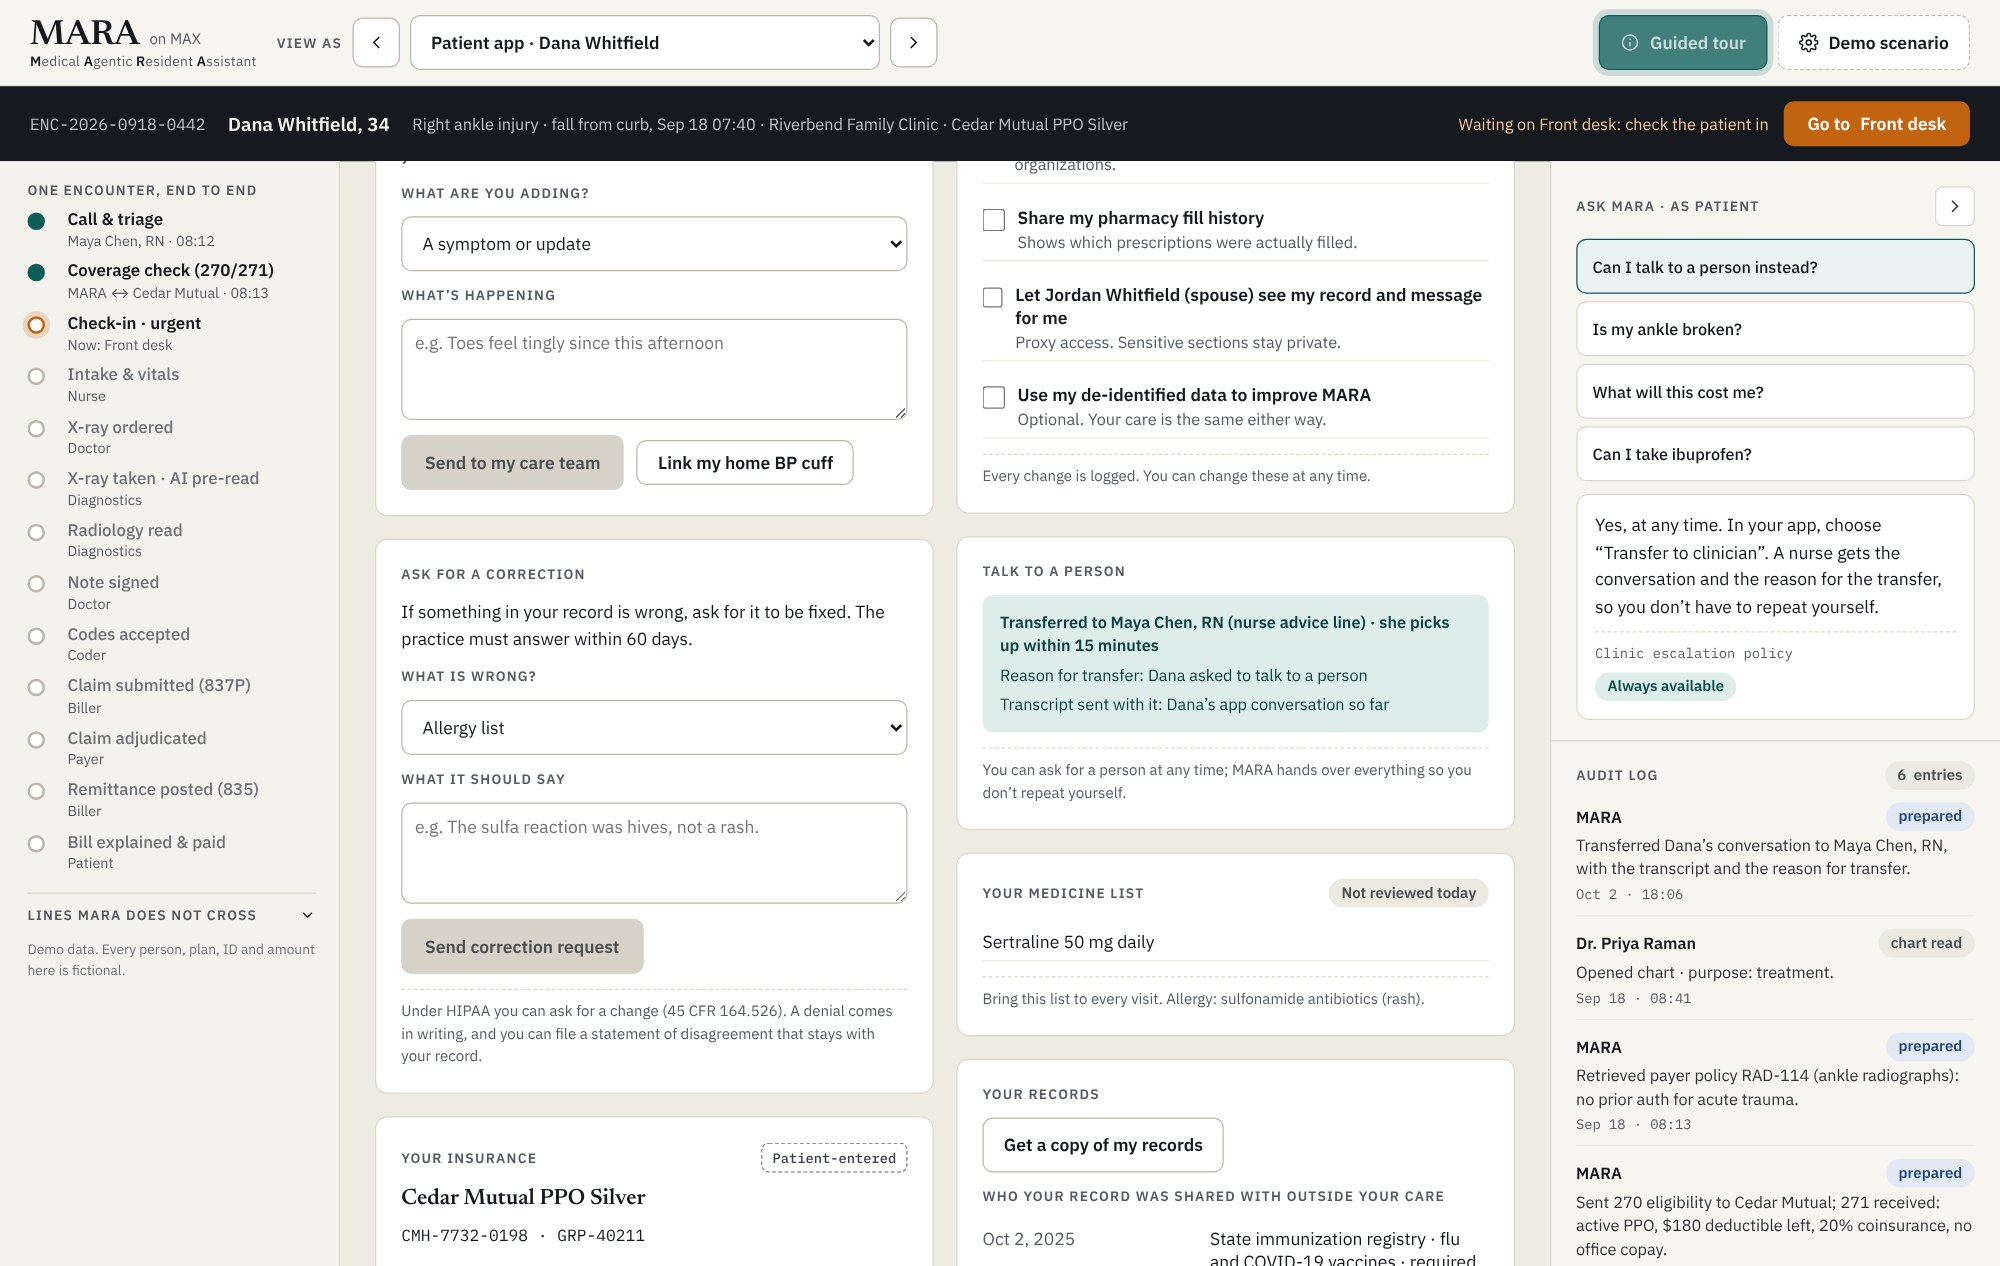Click the X-ray ordered step marker

(36, 429)
